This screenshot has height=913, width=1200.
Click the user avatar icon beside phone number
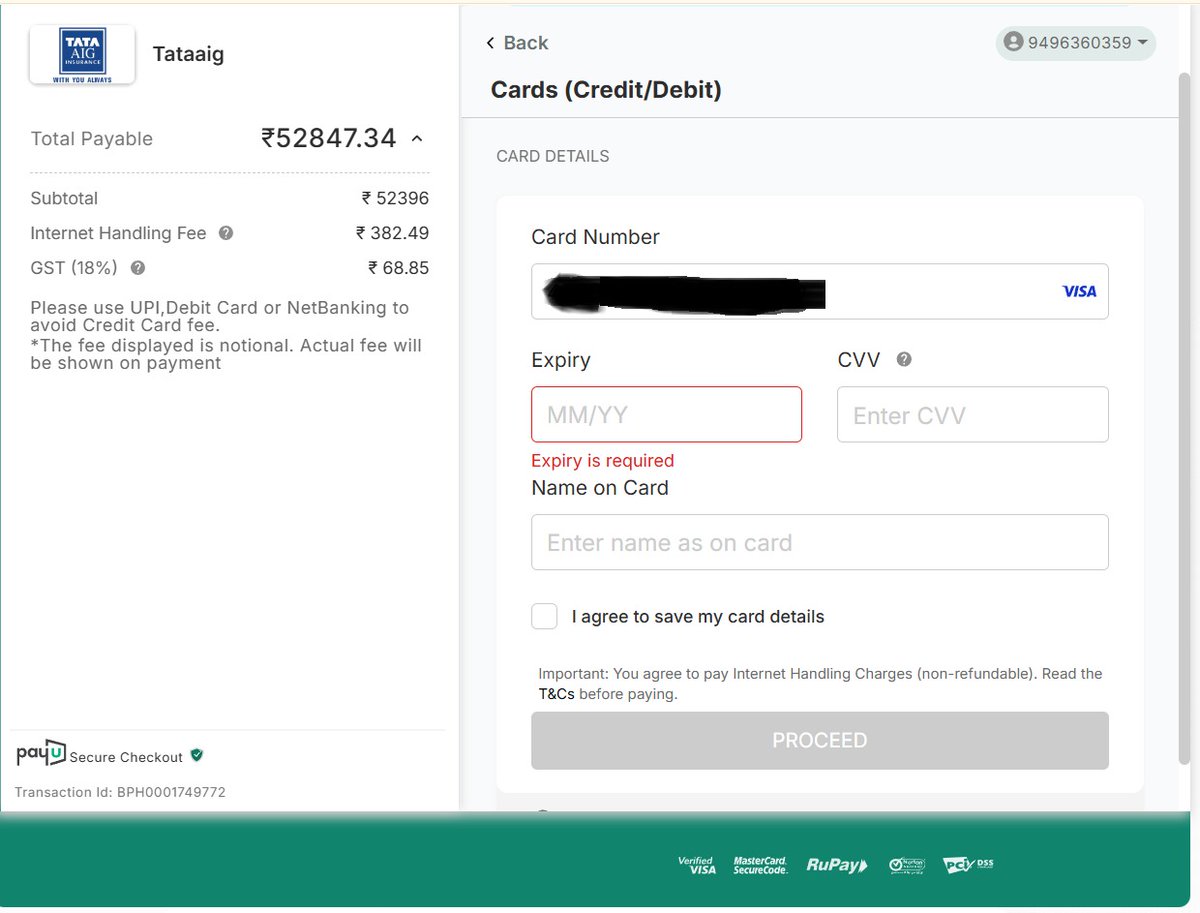pos(1014,43)
